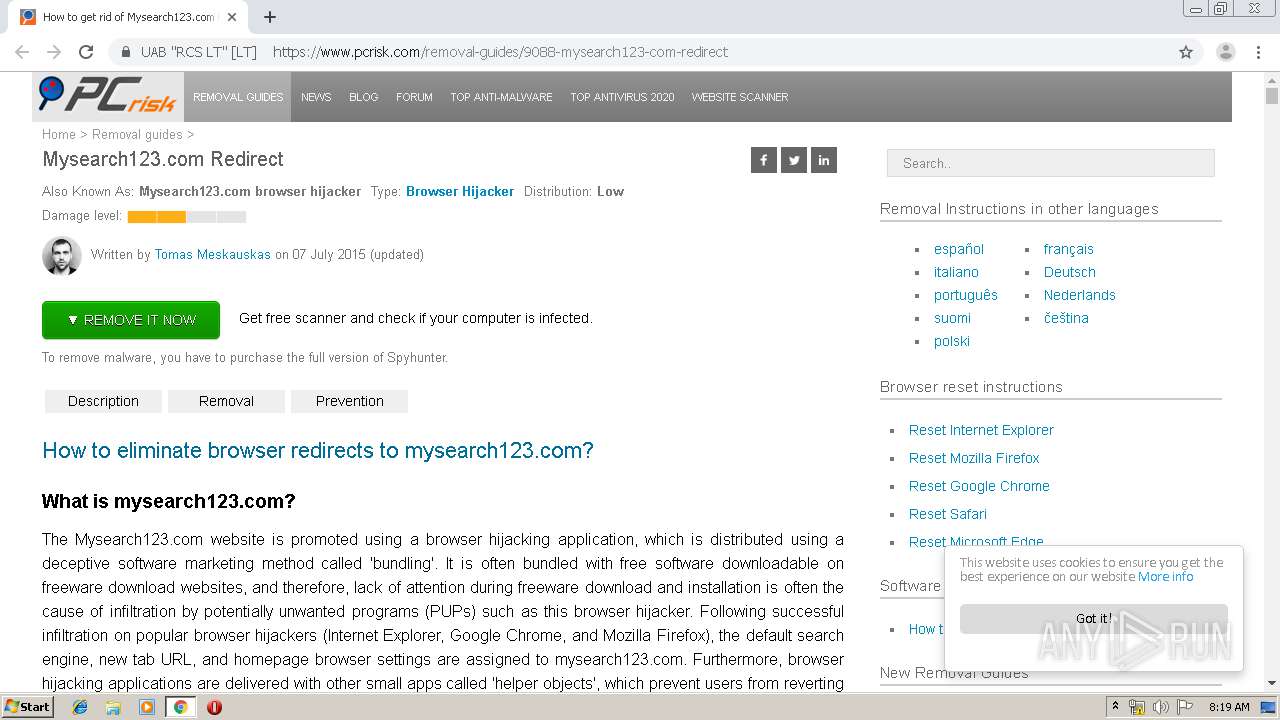Switch to the Chrome taskbar button
Screen dimensions: 1280x720
[x=181, y=707]
